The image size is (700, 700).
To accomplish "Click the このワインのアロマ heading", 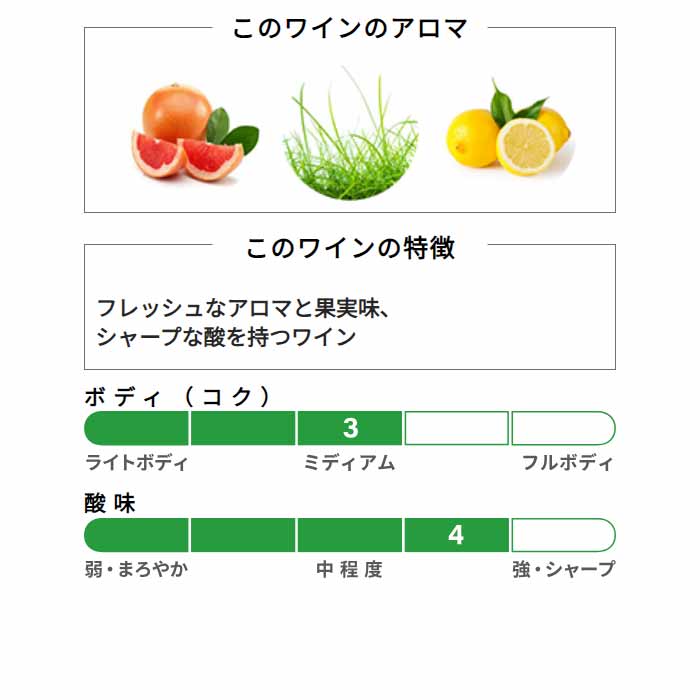I will pyautogui.click(x=350, y=28).
